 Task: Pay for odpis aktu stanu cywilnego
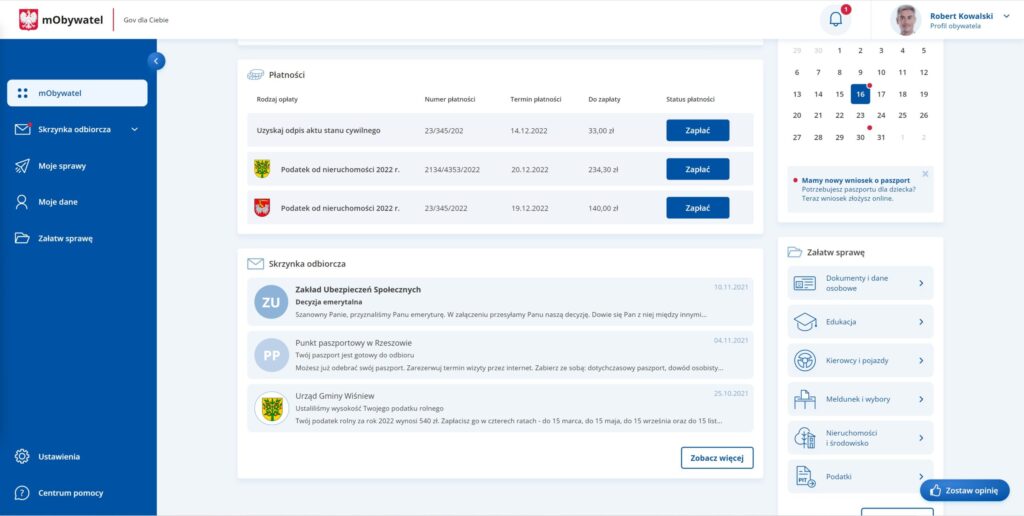(697, 130)
